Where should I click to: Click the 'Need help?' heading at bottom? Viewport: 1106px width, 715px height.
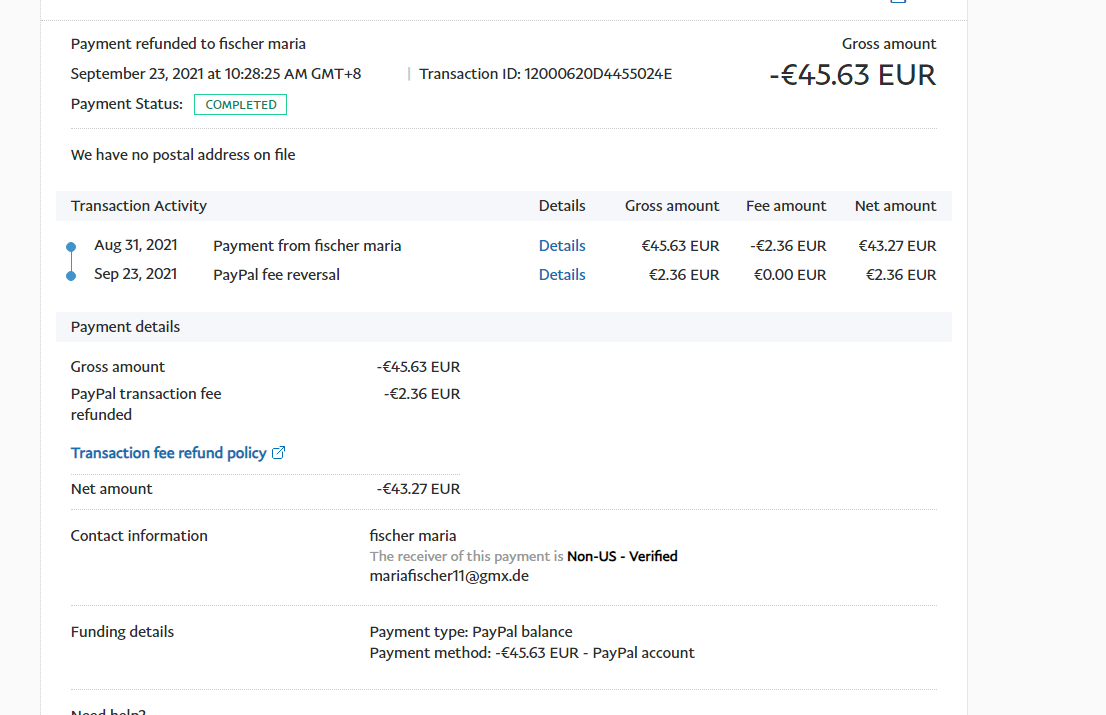[x=108, y=711]
